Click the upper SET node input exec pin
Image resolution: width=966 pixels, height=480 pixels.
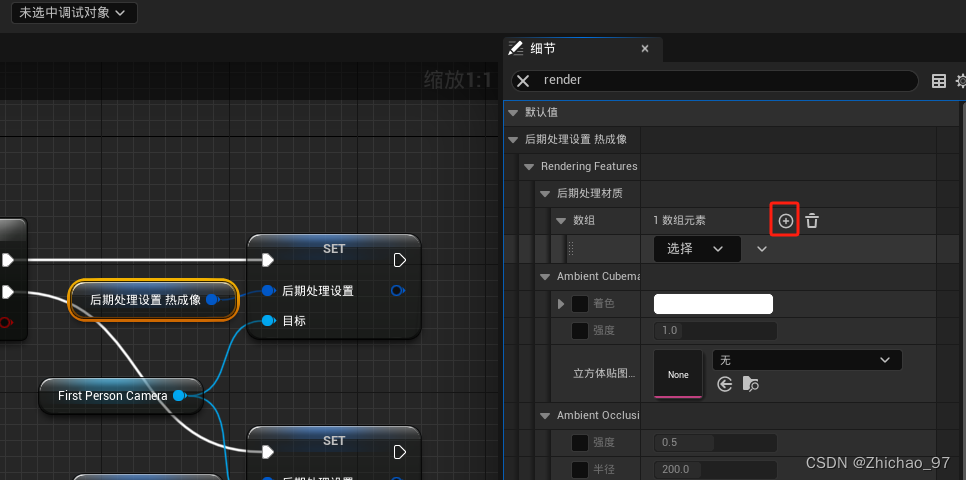[267, 261]
